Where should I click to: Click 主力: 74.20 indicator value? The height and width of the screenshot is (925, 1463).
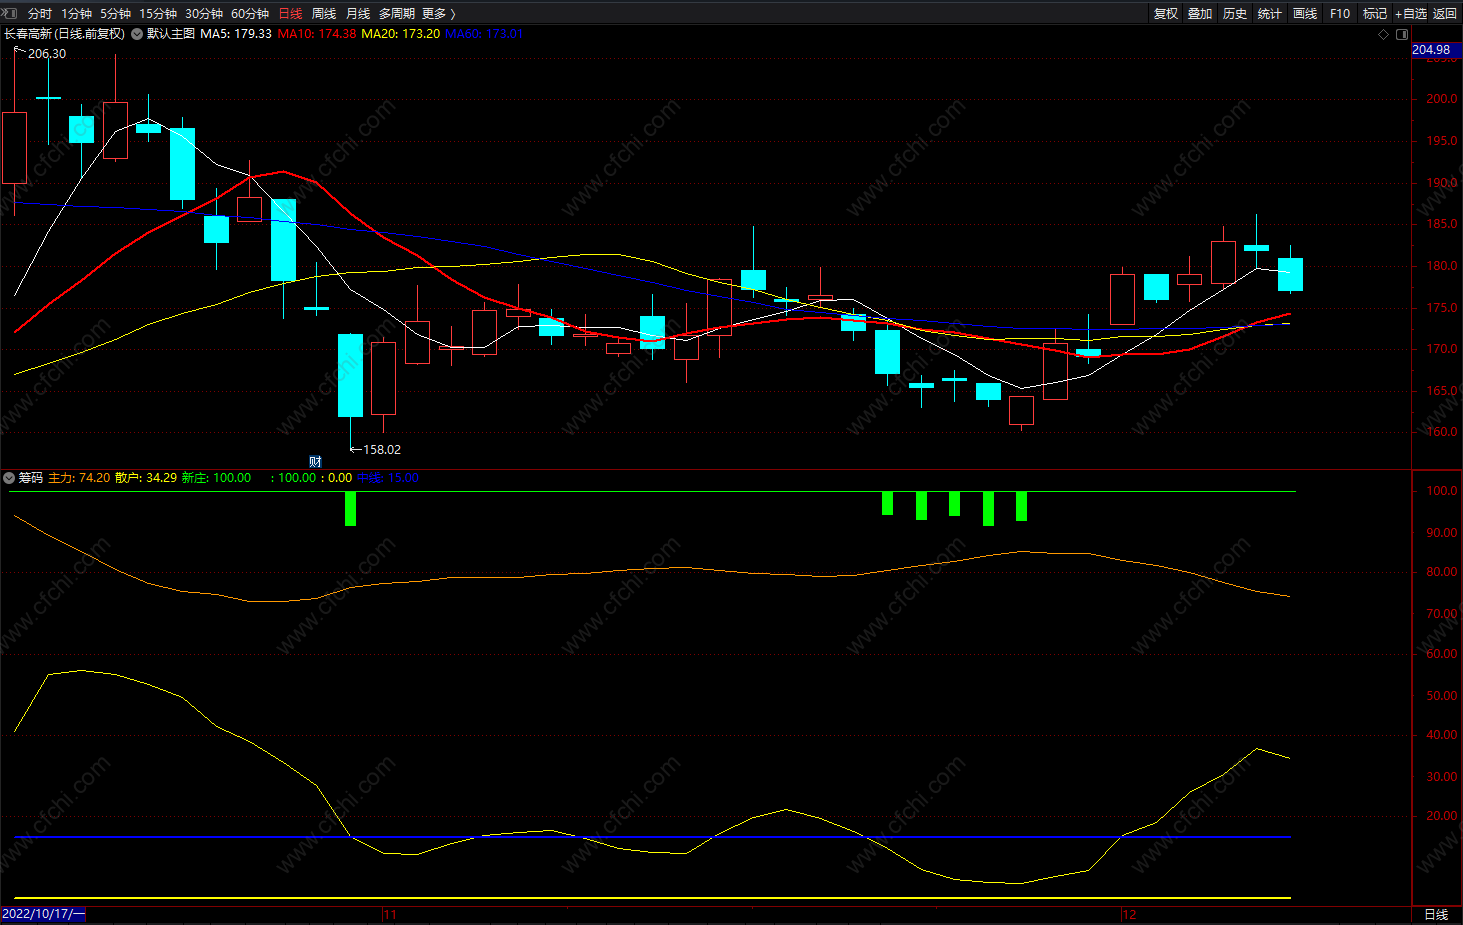point(79,478)
